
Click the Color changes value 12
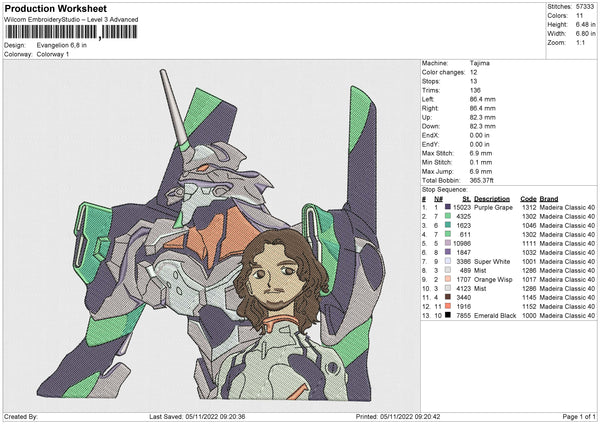point(473,72)
